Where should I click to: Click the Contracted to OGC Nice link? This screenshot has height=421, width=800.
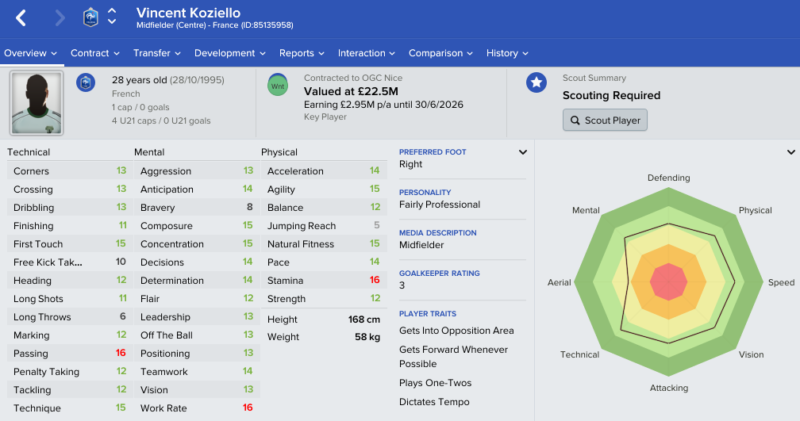353,78
